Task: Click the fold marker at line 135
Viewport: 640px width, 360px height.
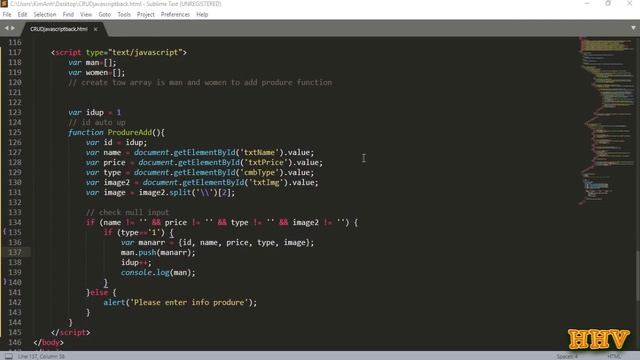Action: tap(4, 232)
